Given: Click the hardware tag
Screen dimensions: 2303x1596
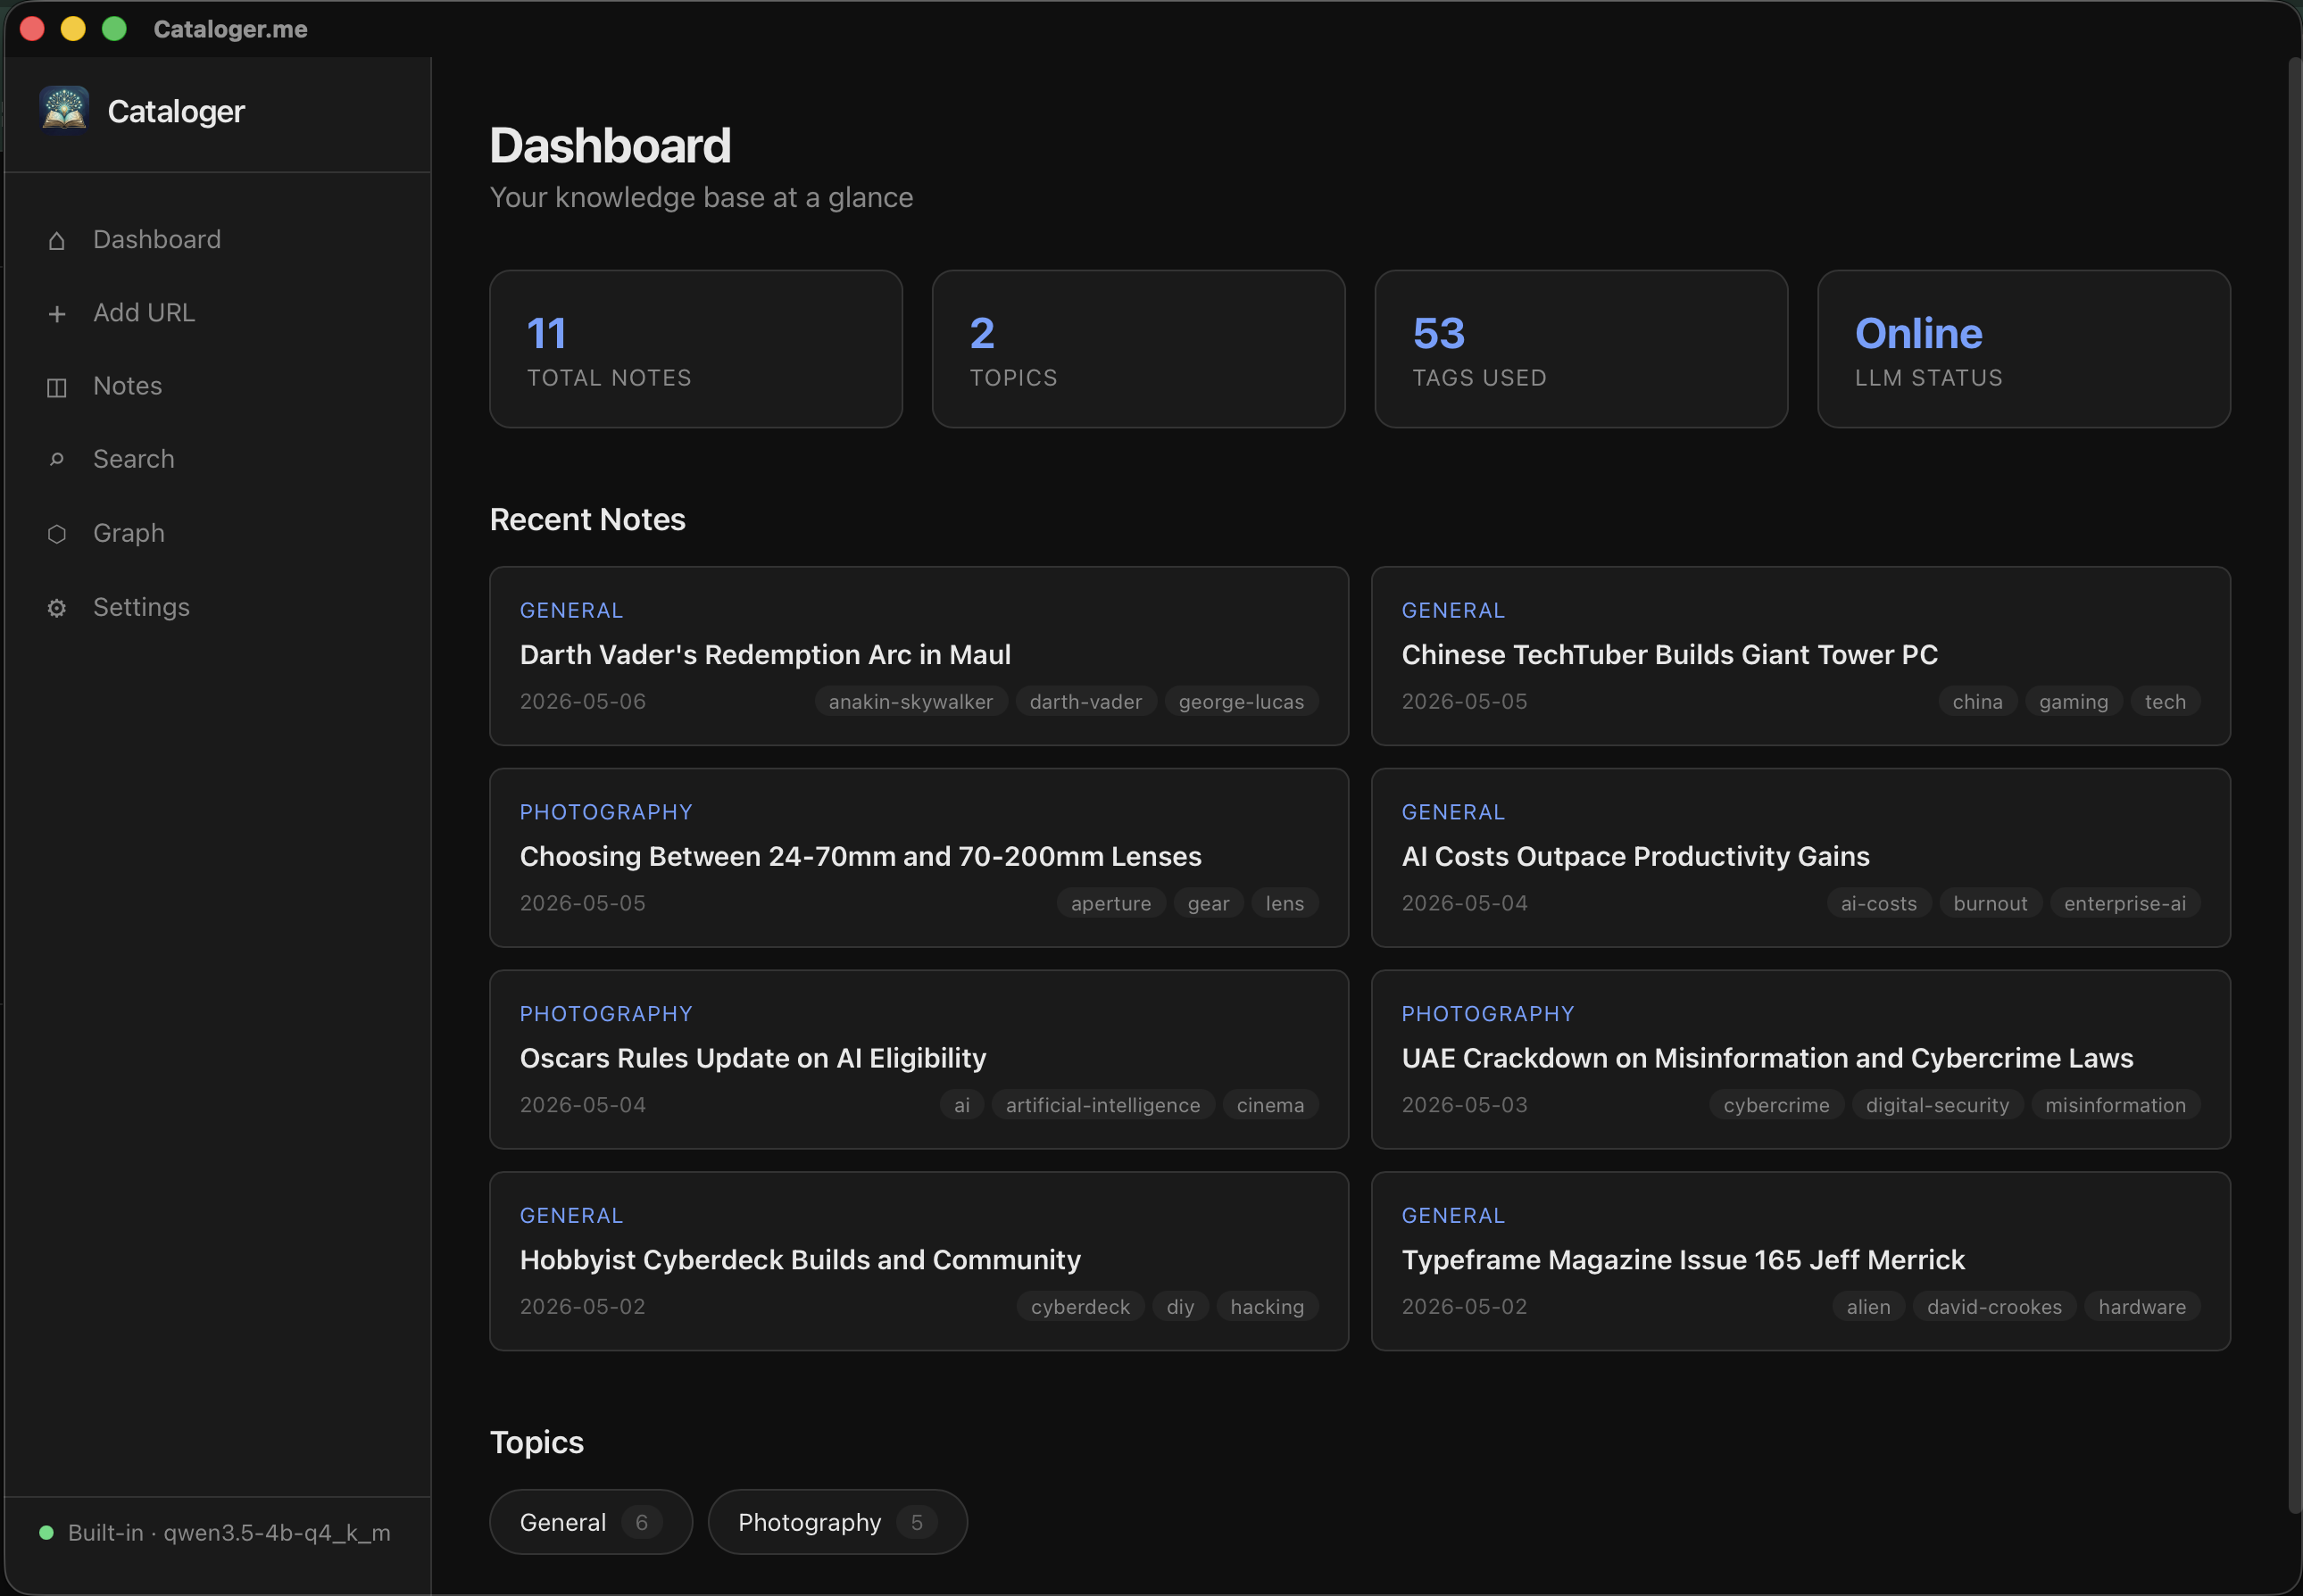Looking at the screenshot, I should pyautogui.click(x=2142, y=1307).
